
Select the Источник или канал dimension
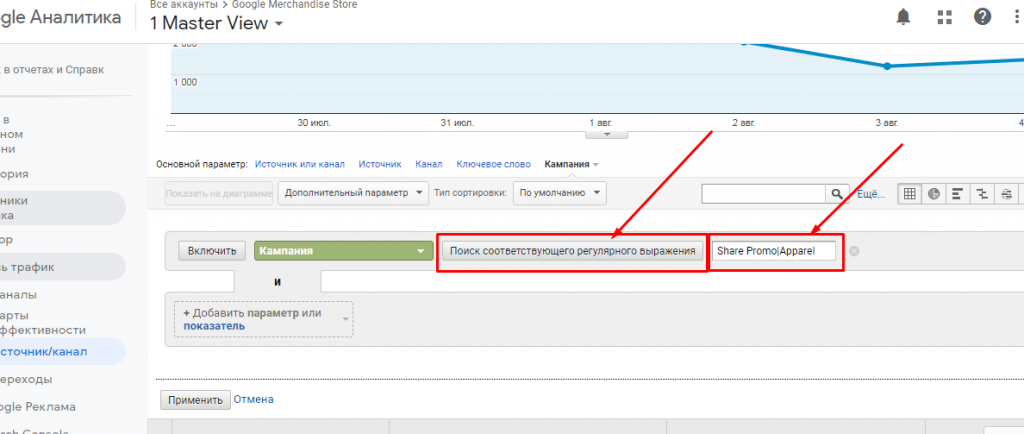(300, 164)
